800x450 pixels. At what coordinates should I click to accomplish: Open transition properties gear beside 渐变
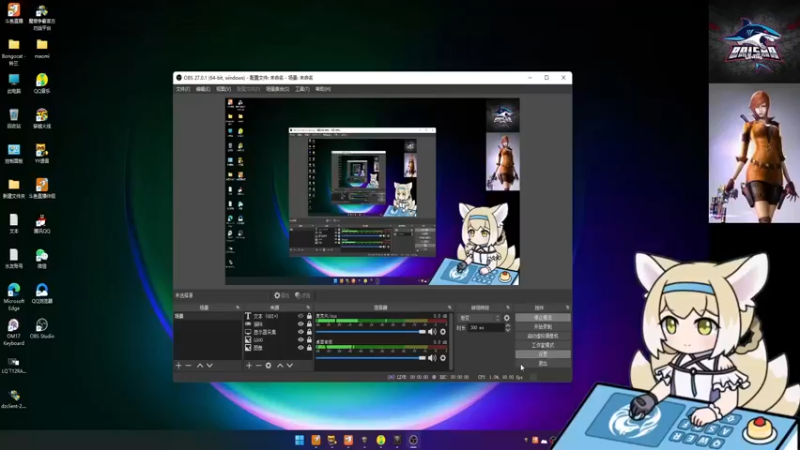coord(507,318)
